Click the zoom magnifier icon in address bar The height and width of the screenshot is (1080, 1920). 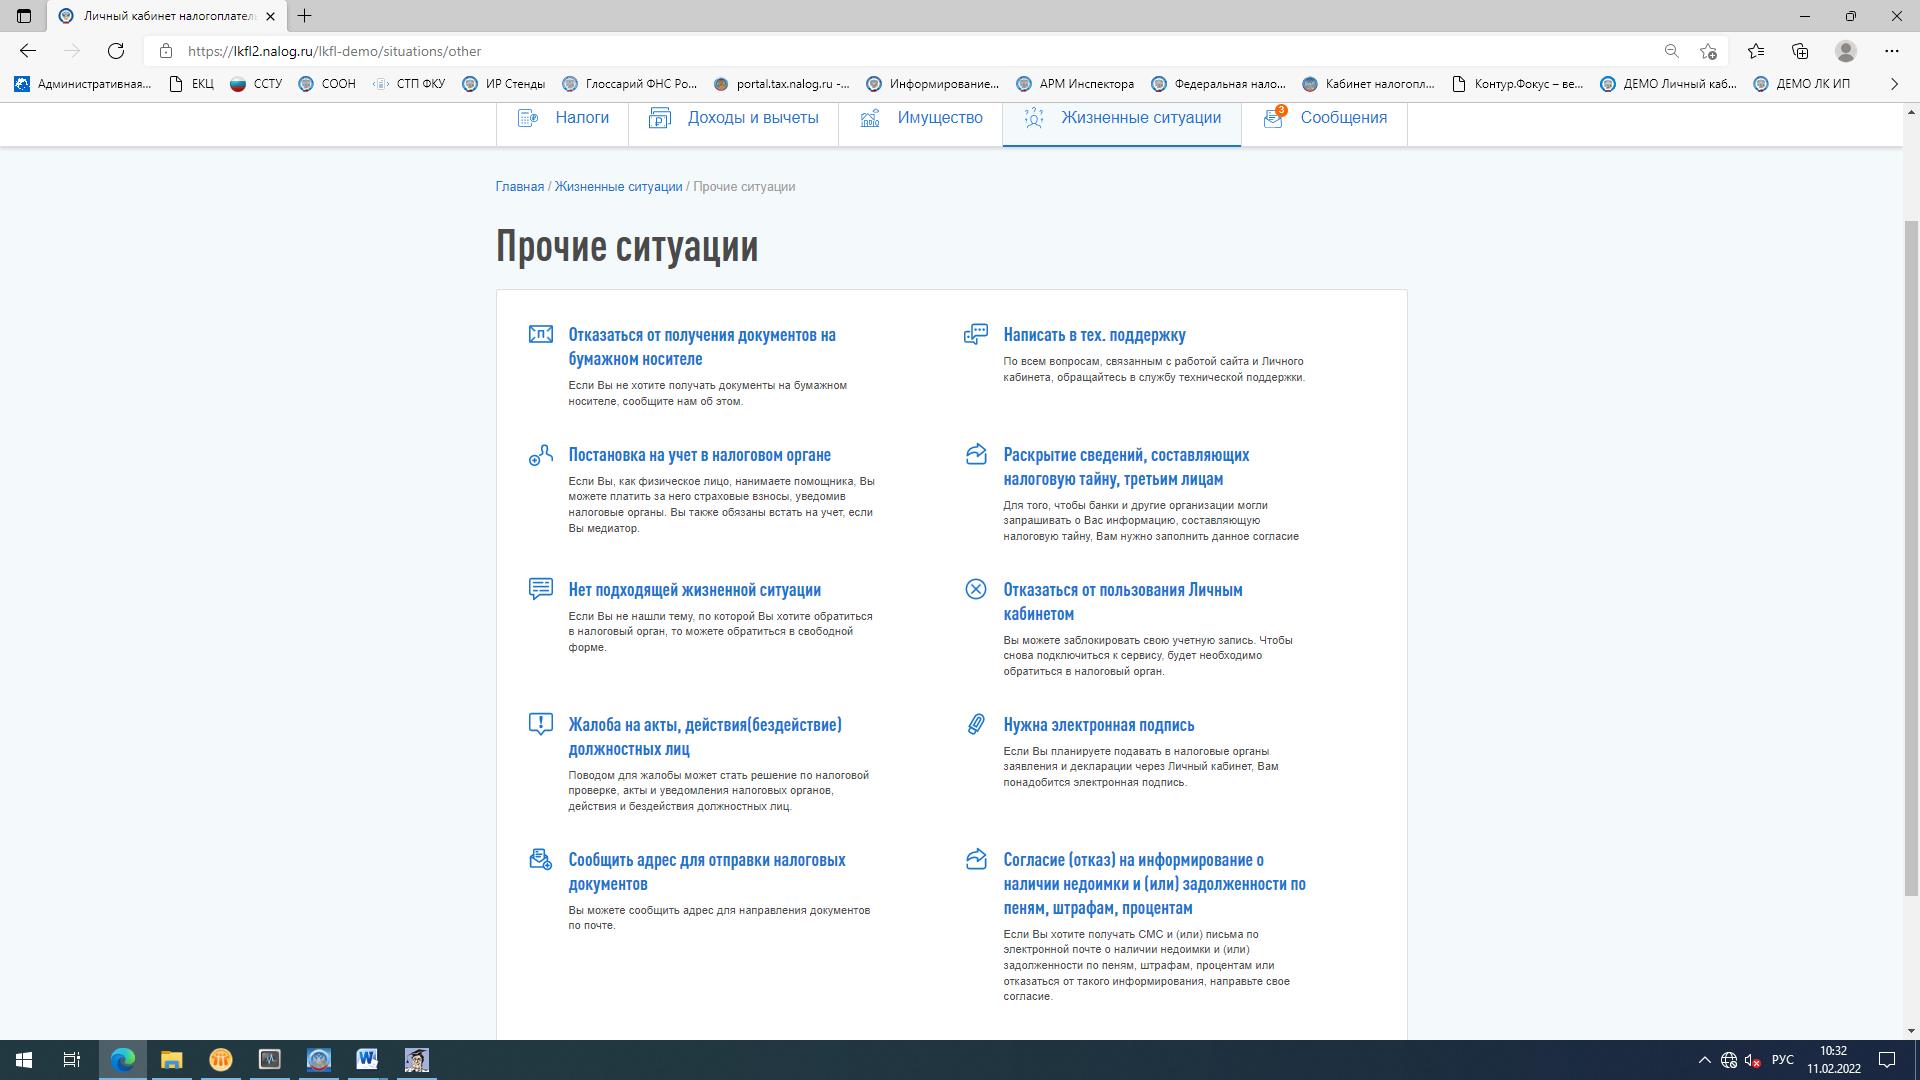(x=1671, y=51)
